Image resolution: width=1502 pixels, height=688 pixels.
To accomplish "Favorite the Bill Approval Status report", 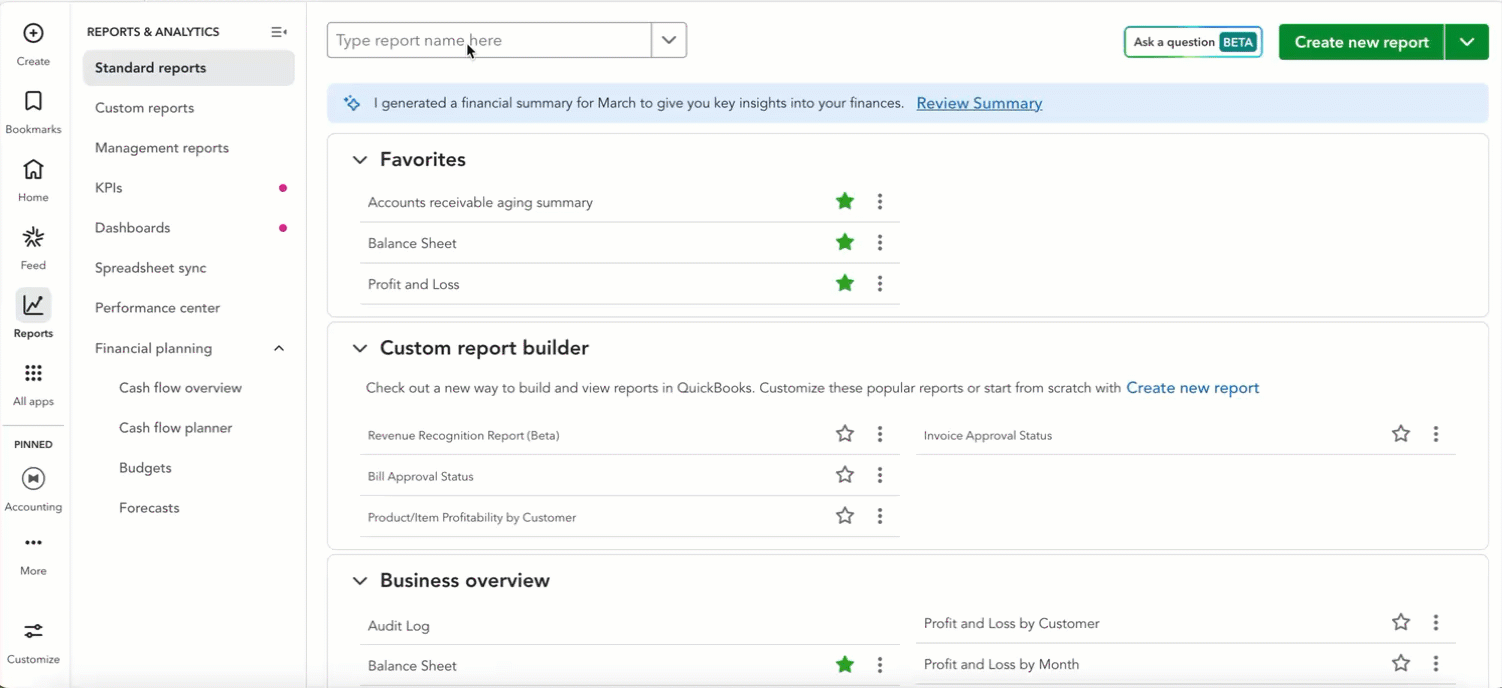I will [x=845, y=475].
